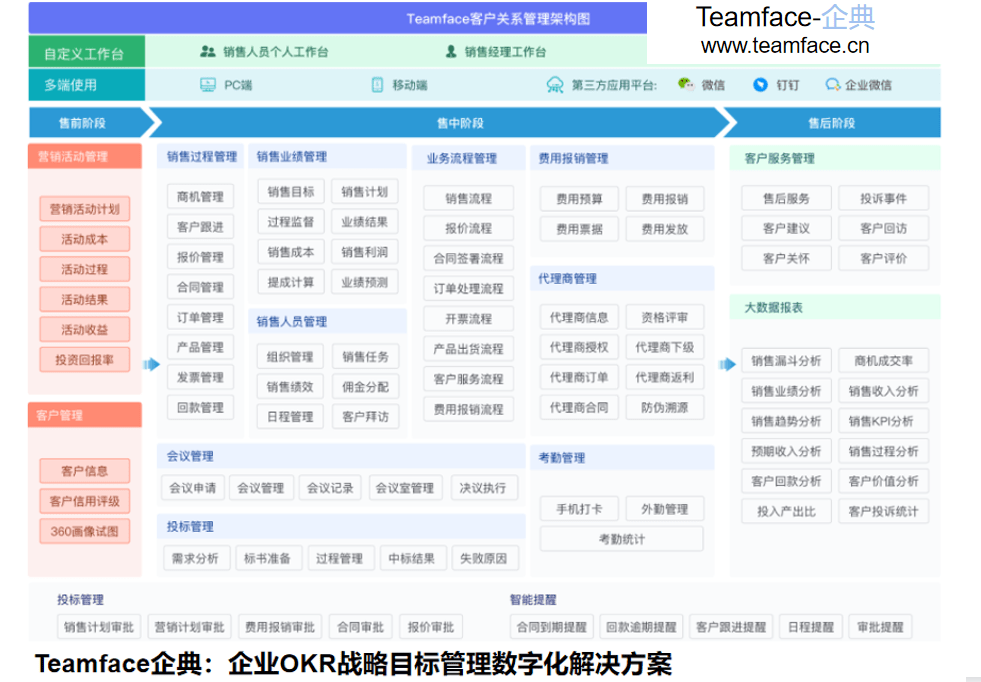
Task: Click the 投资回报率 box
Action: click(x=84, y=360)
